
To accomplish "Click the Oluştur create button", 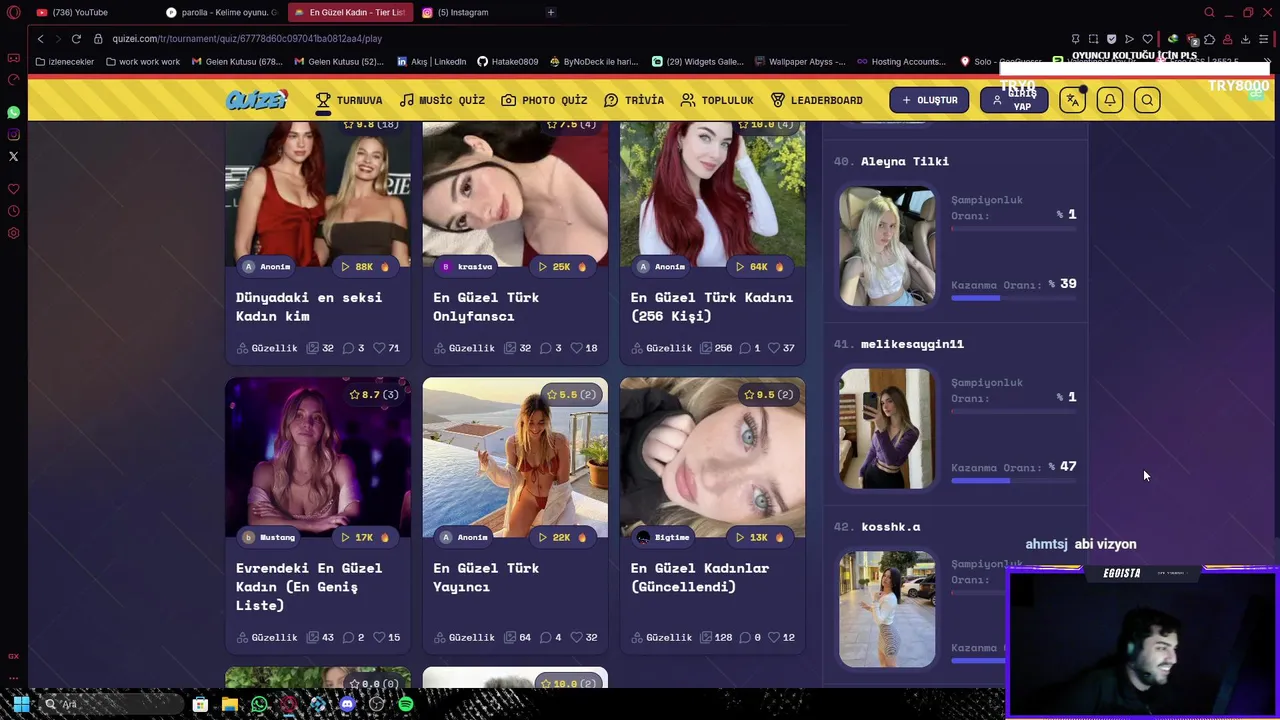I will (929, 100).
